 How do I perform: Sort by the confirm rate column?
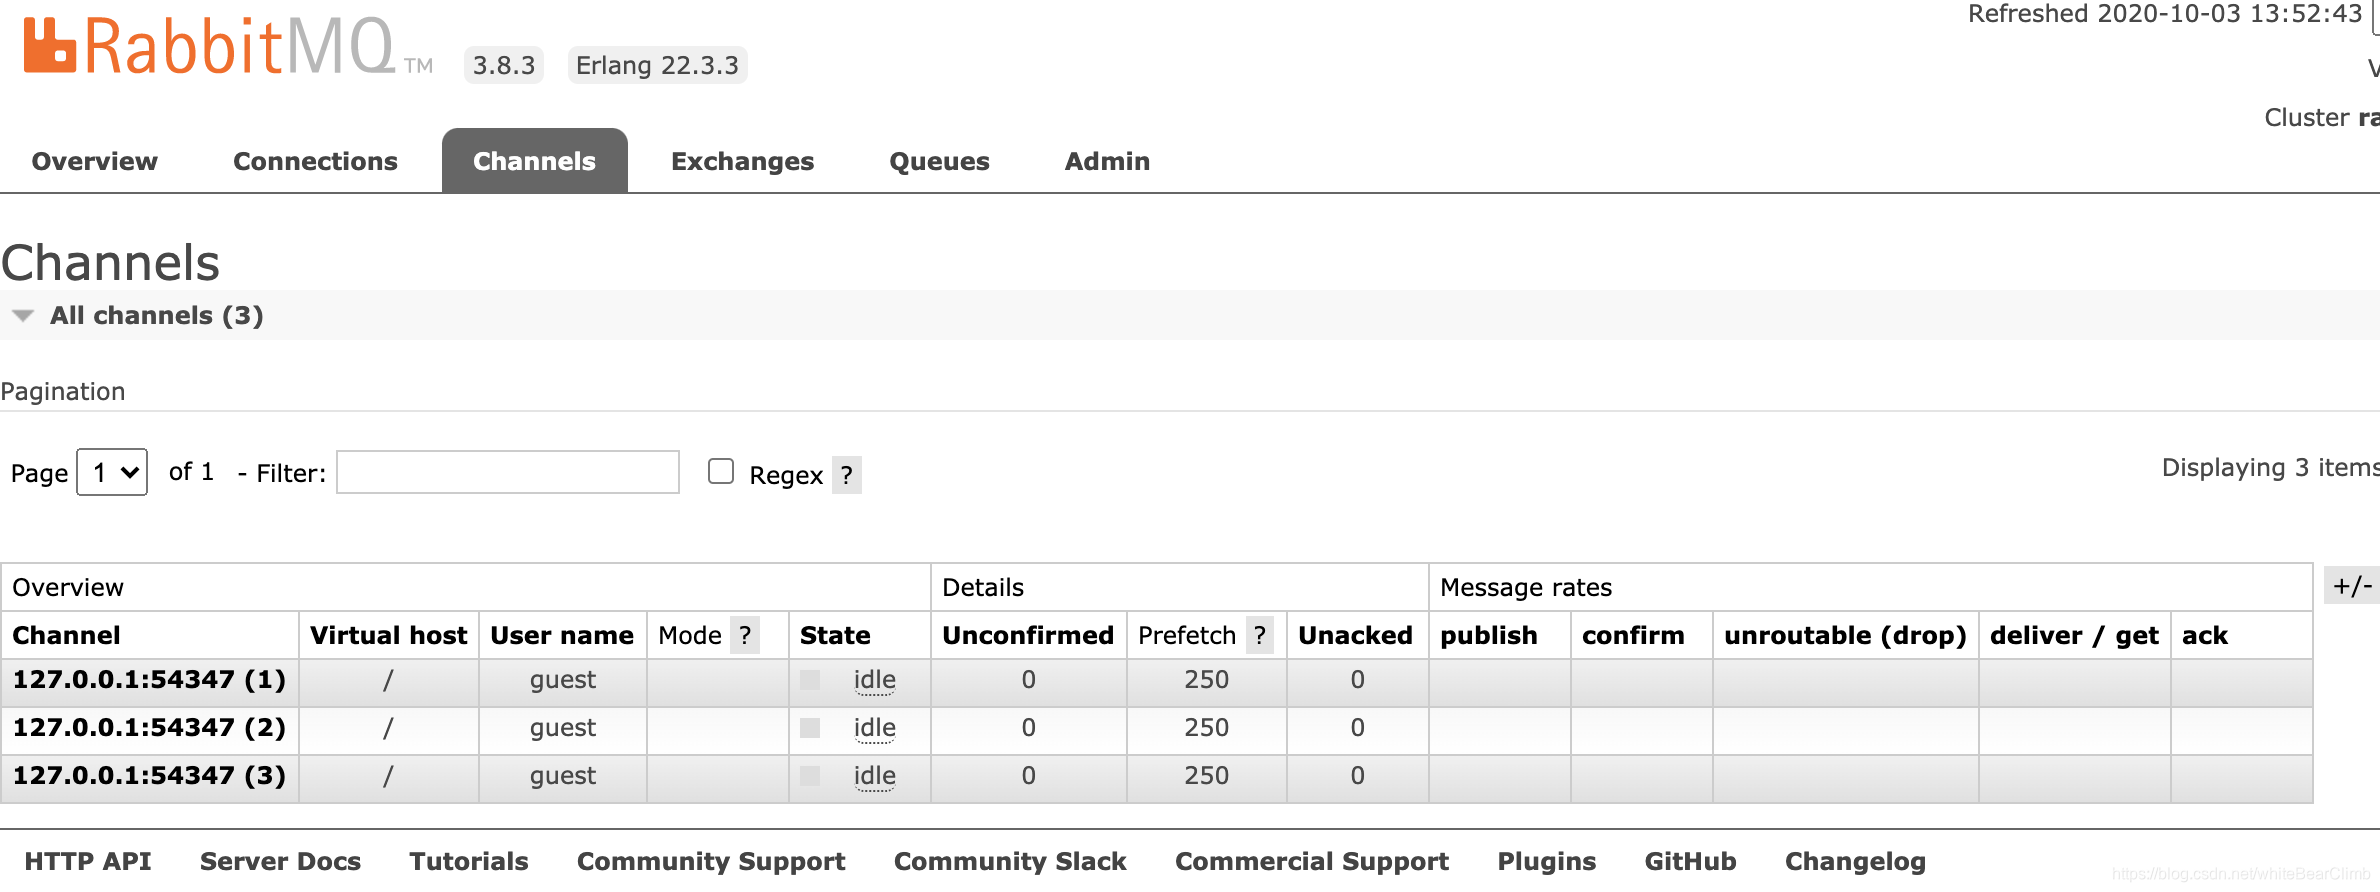1633,635
